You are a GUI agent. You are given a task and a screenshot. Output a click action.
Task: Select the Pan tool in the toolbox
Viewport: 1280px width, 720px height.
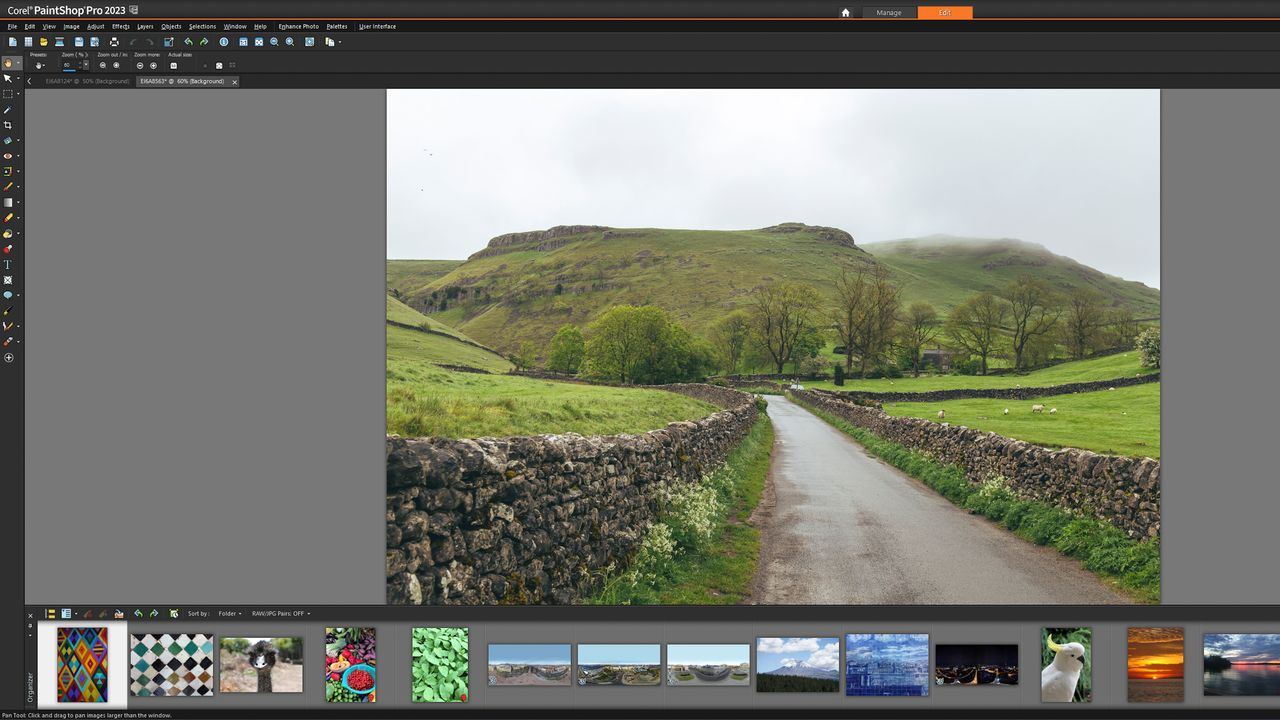coord(8,63)
